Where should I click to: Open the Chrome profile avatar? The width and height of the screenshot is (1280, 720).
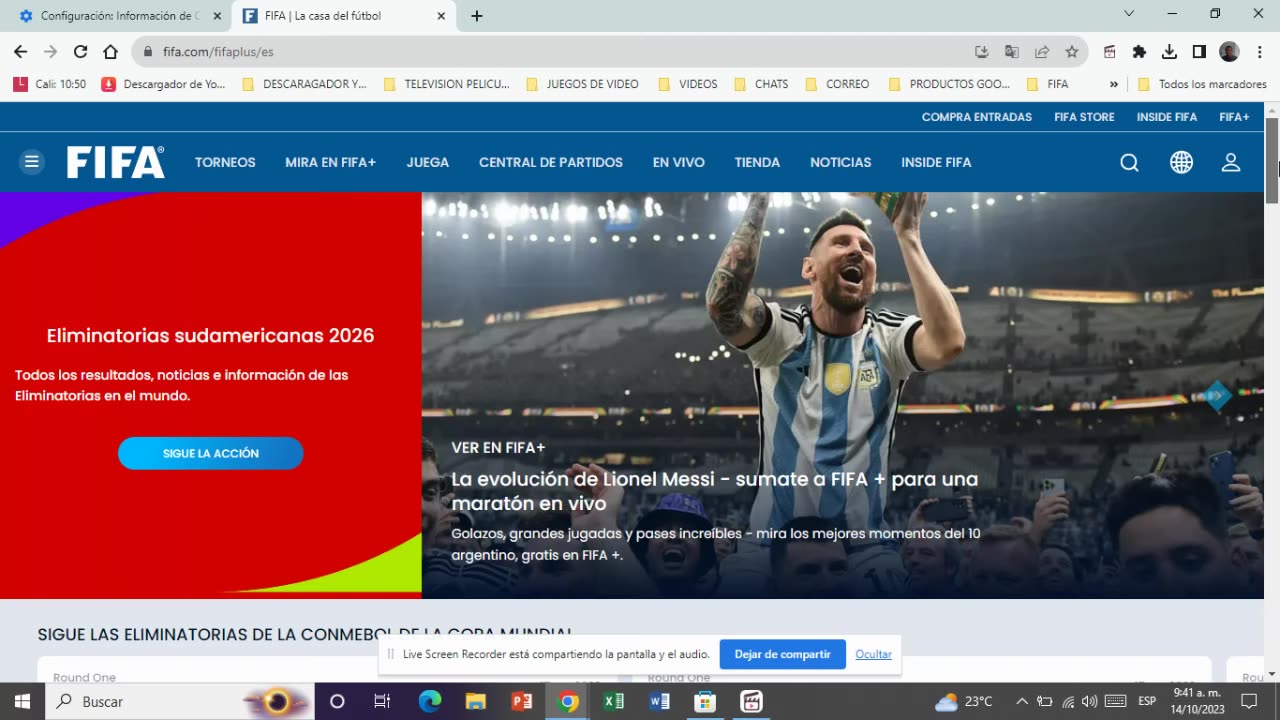(x=1229, y=52)
